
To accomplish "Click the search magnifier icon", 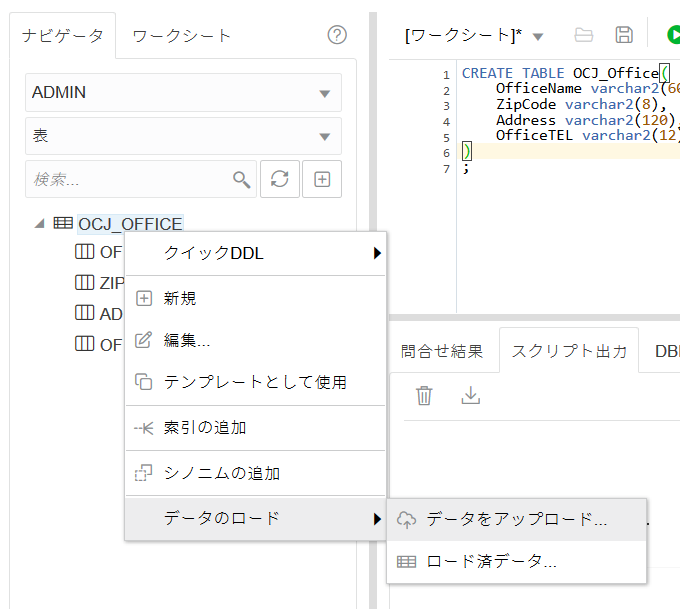I will pos(242,180).
